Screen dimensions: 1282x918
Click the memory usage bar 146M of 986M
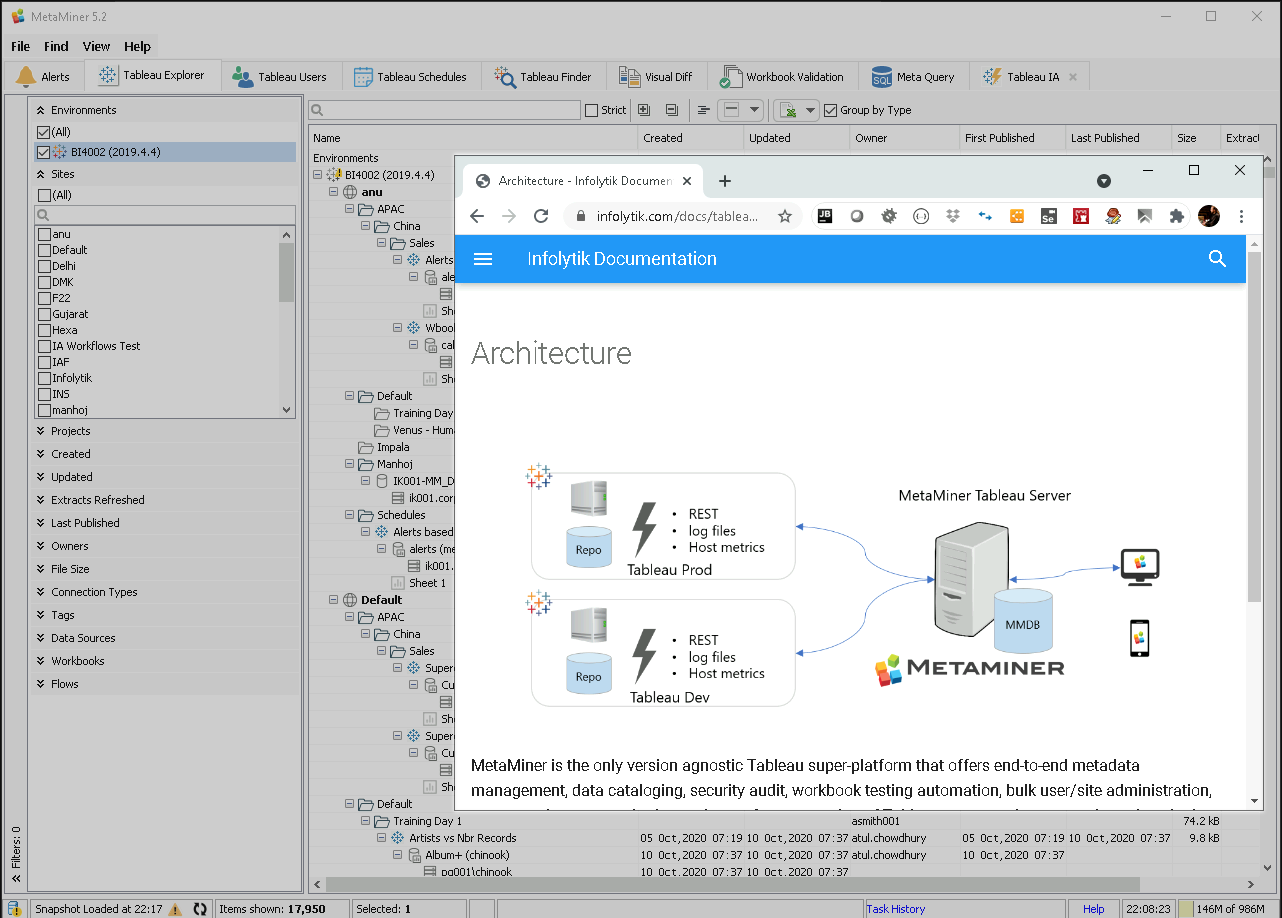[1229, 909]
